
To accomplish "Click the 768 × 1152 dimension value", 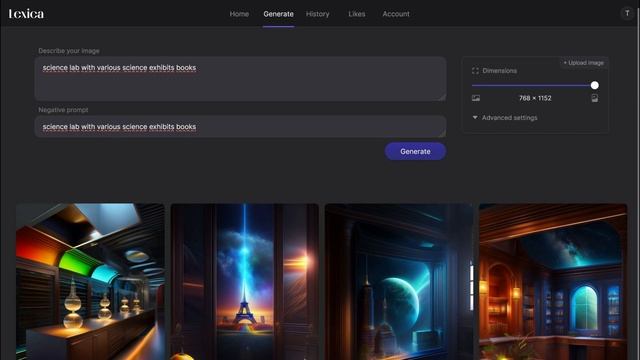I will click(535, 98).
